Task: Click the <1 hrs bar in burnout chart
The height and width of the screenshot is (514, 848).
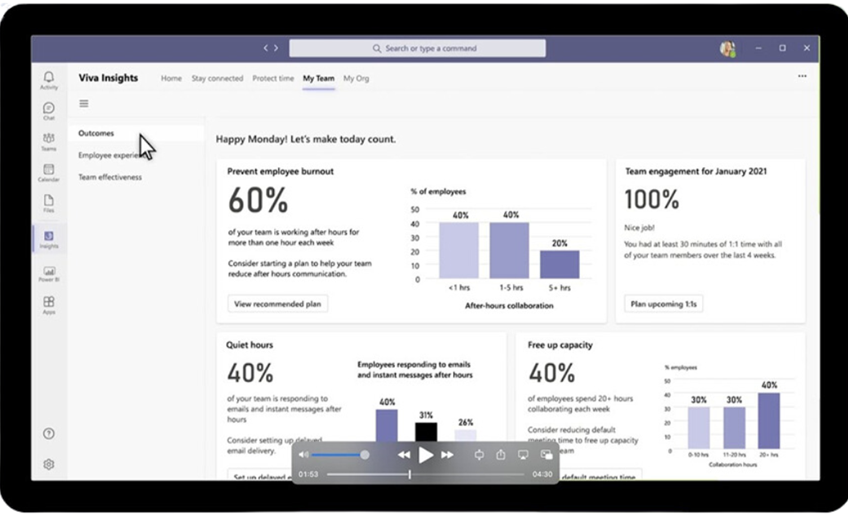Action: coord(459,251)
